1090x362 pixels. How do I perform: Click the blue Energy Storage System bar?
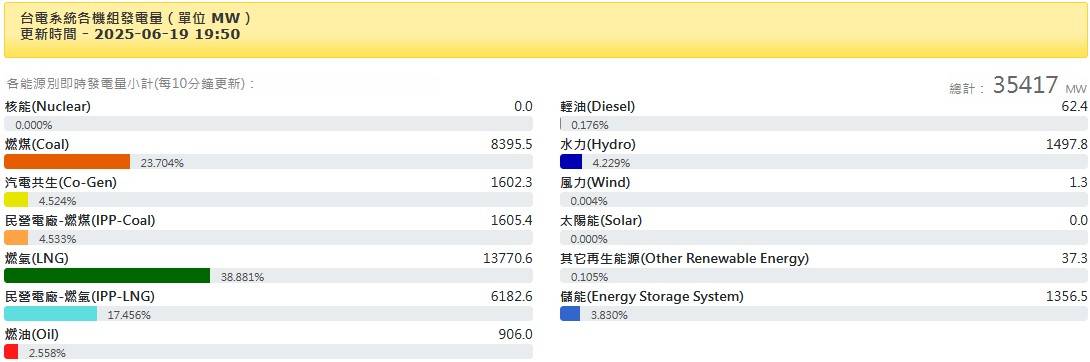point(570,314)
